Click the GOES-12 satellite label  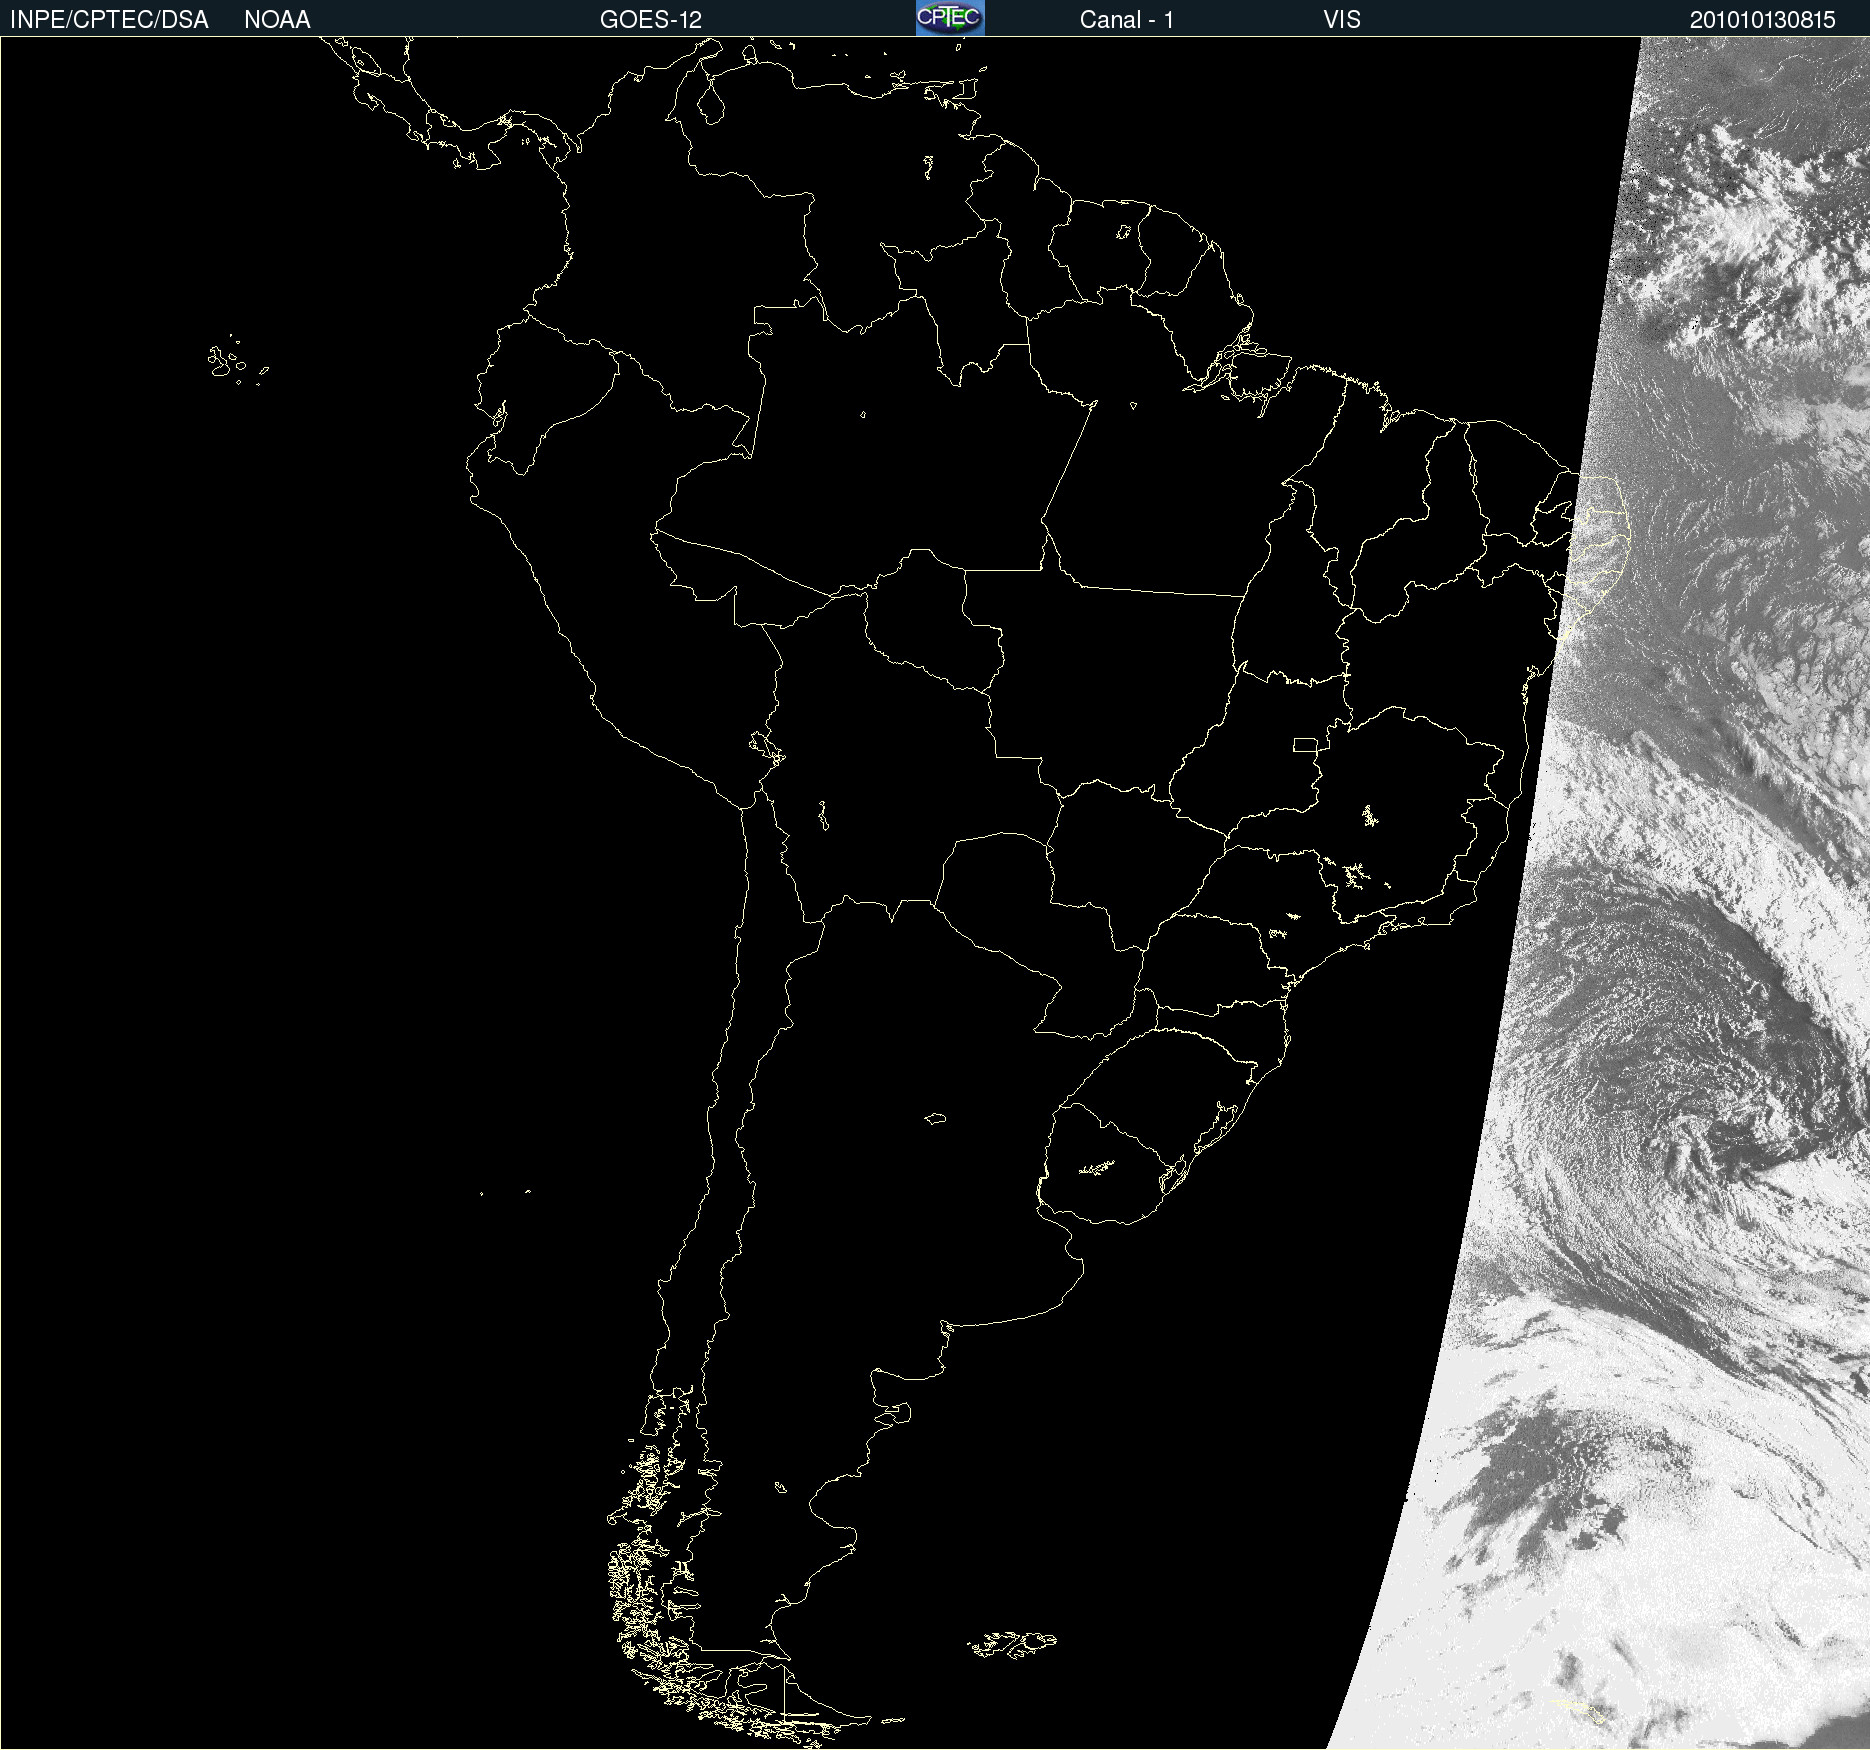coord(651,20)
